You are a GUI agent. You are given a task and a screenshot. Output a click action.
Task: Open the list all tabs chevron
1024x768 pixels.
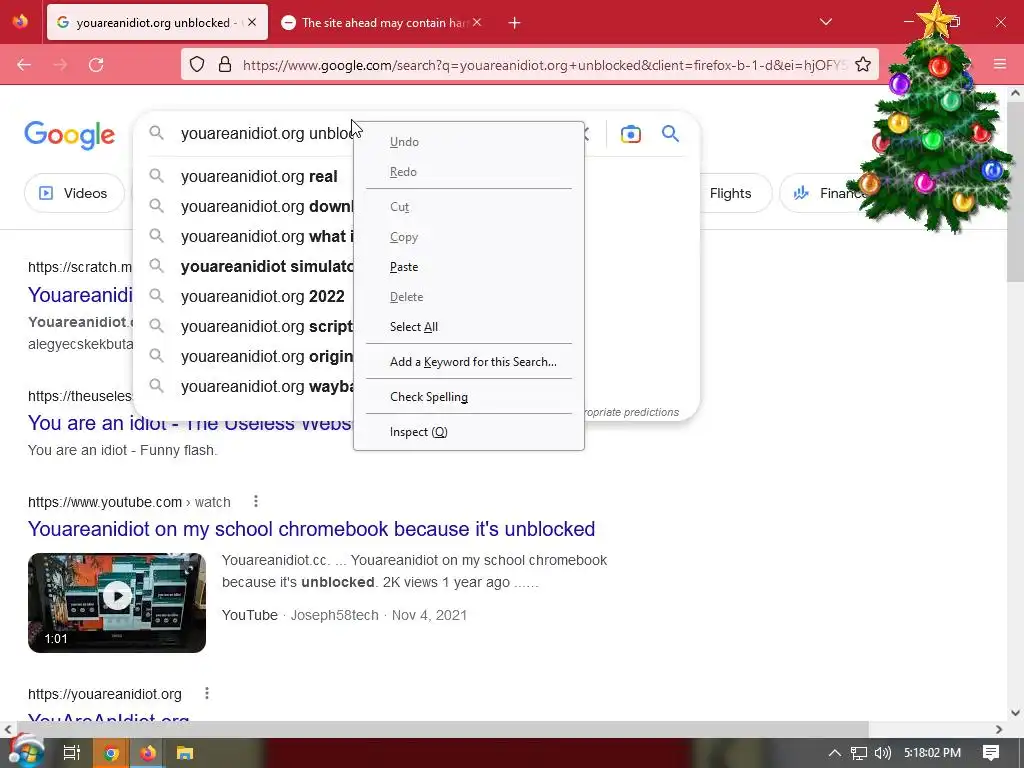[x=826, y=22]
